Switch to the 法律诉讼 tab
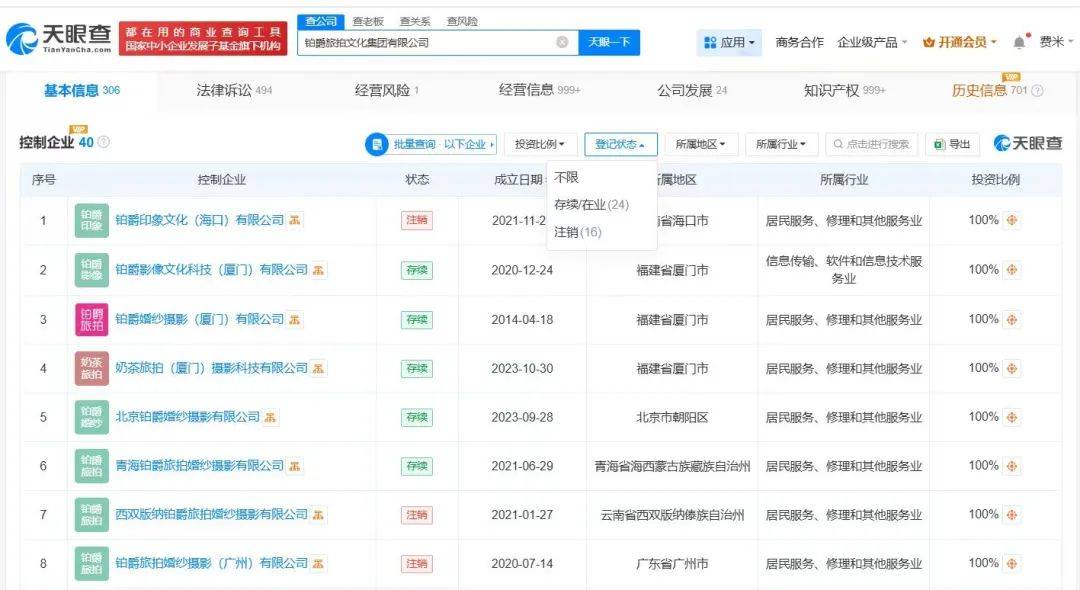Screen dimensions: 1080x590 pyautogui.click(x=234, y=90)
